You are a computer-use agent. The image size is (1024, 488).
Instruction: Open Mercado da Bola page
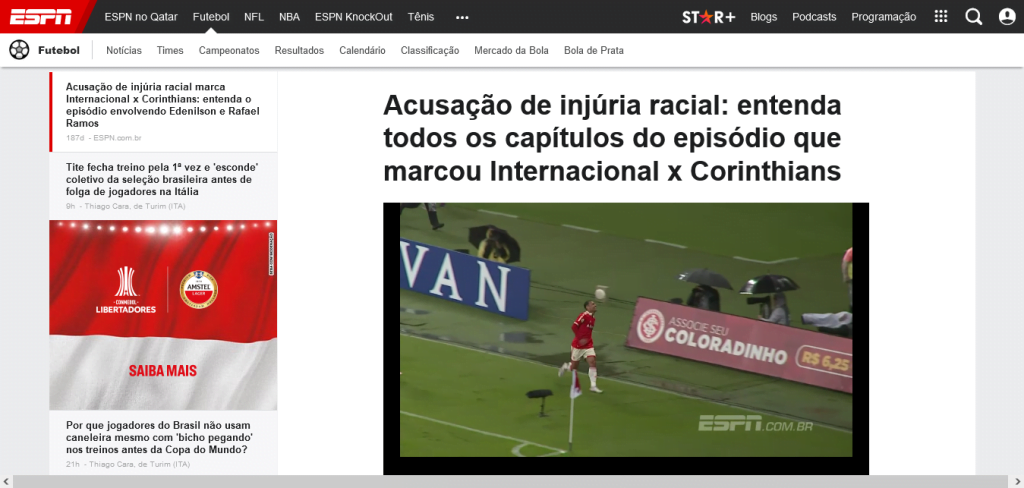coord(511,50)
